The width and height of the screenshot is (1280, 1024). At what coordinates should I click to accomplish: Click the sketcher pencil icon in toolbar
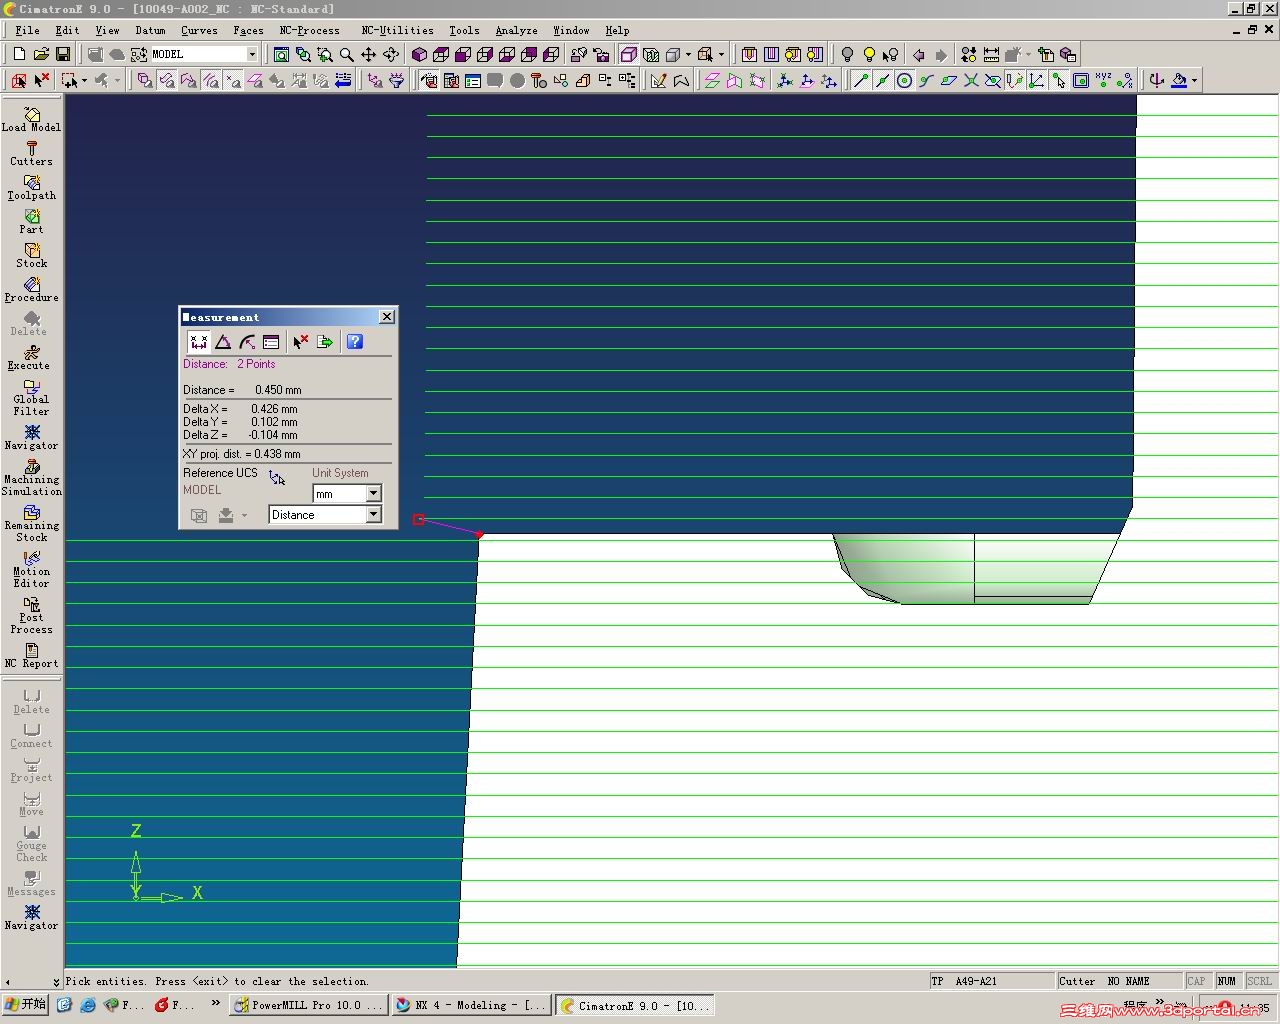pyautogui.click(x=658, y=80)
